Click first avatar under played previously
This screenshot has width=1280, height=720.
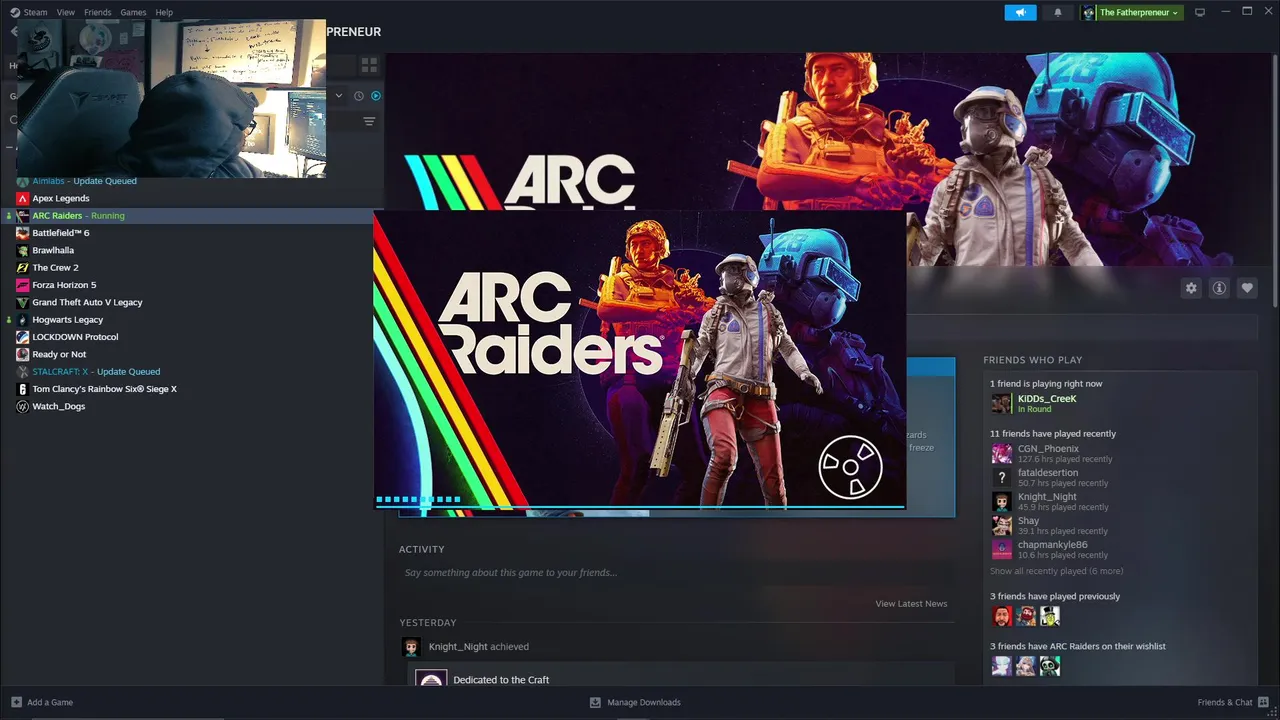pyautogui.click(x=1001, y=616)
